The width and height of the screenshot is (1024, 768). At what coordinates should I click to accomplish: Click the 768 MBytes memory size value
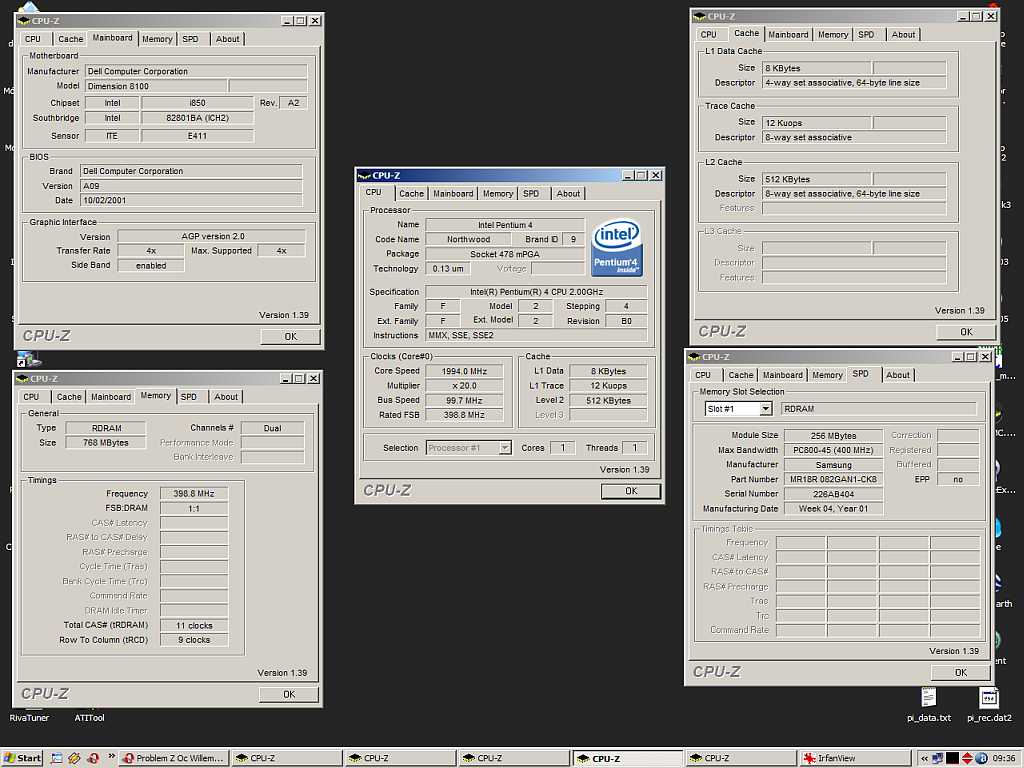click(x=106, y=443)
